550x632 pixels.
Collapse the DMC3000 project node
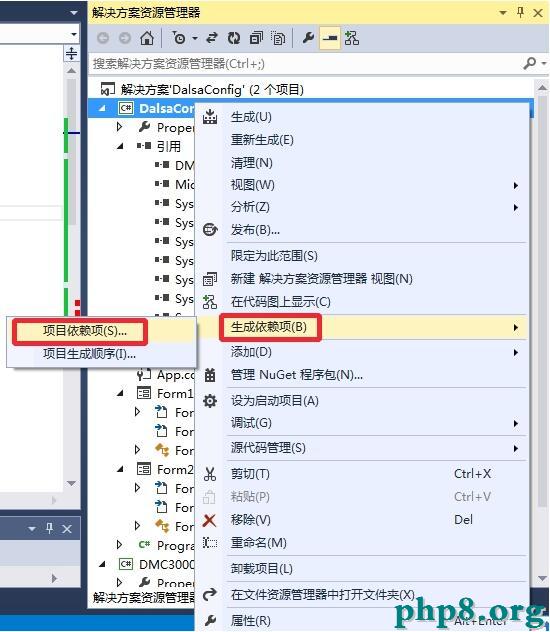point(102,564)
